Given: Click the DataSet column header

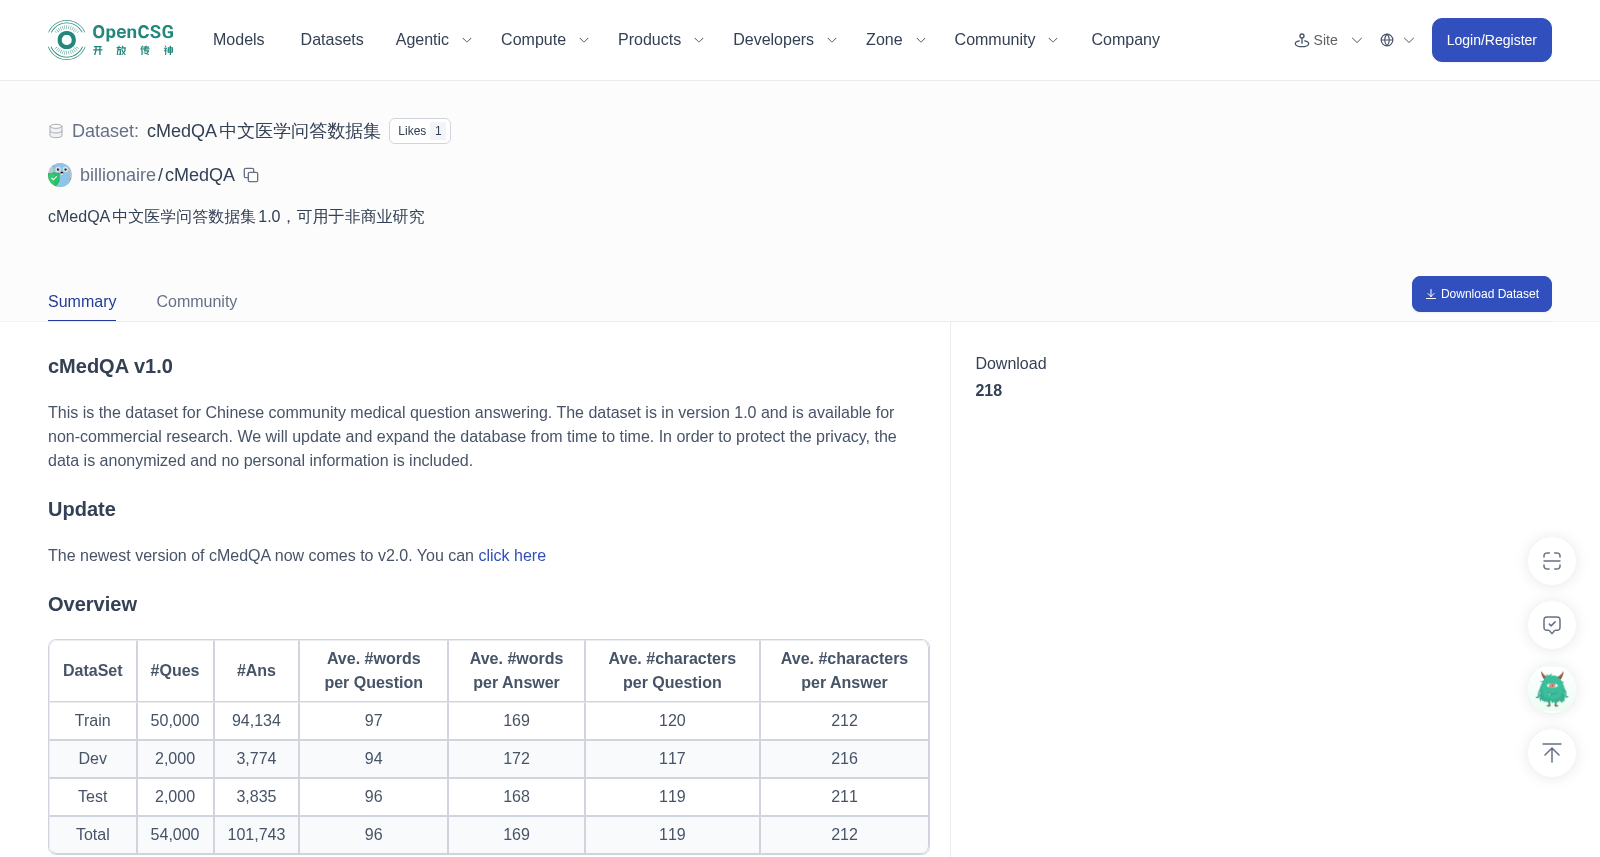Looking at the screenshot, I should click(x=93, y=671).
